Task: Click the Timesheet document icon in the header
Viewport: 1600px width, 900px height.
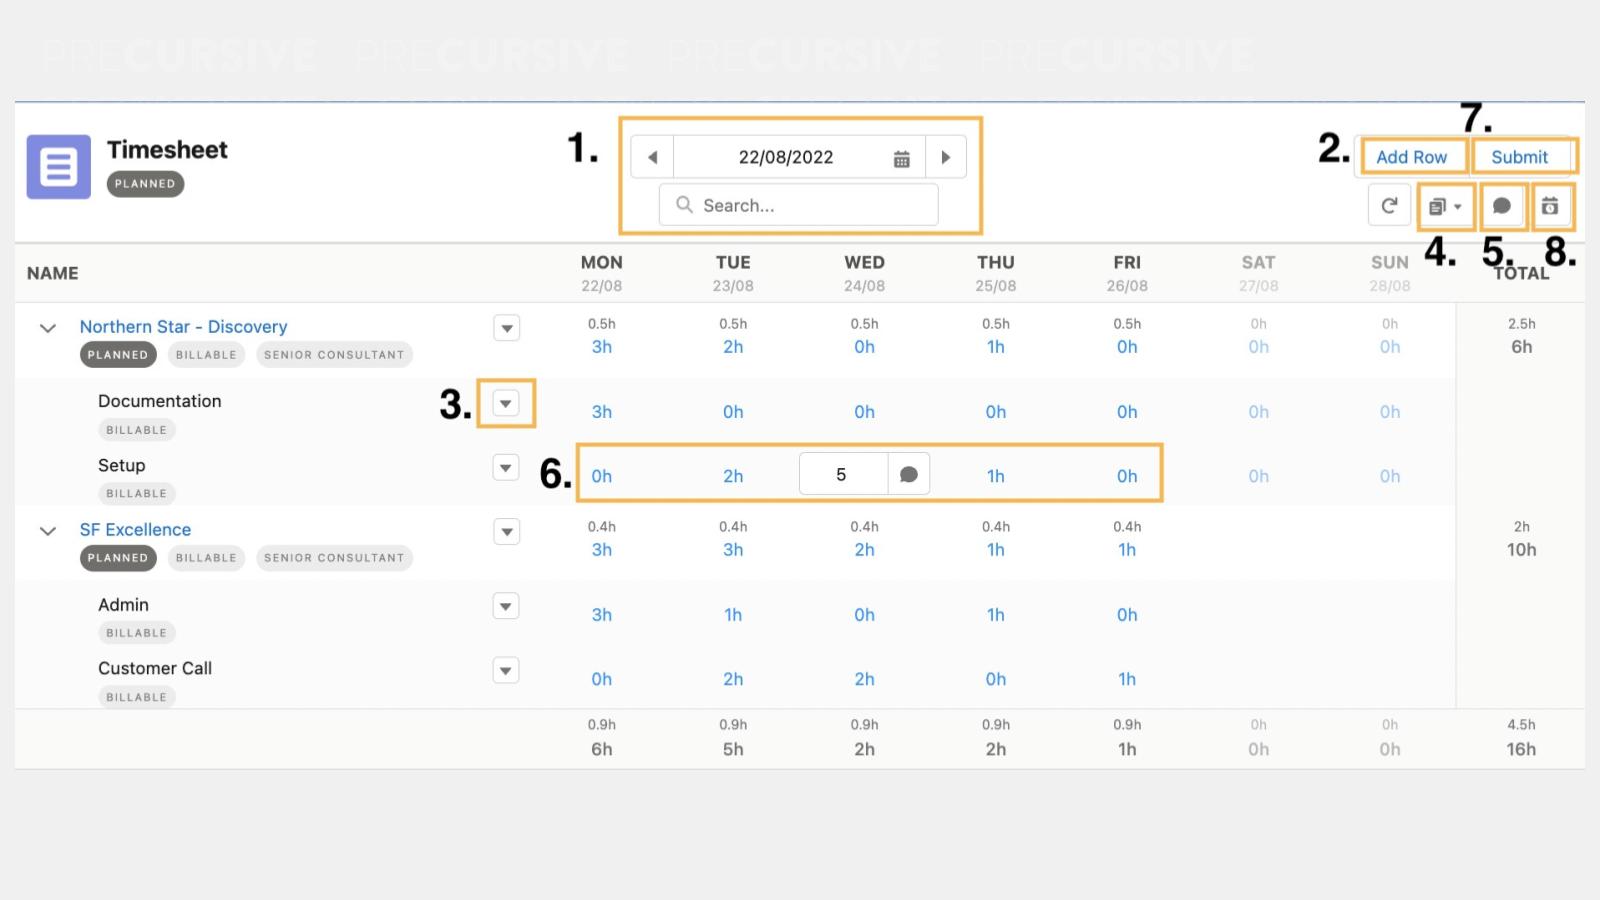Action: coord(57,166)
